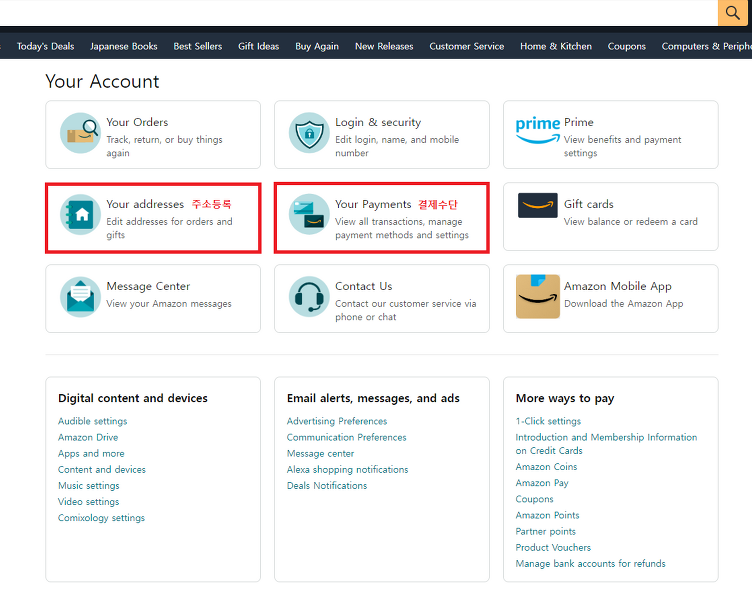752x600 pixels.
Task: Open the Your addresses card title
Action: (145, 204)
